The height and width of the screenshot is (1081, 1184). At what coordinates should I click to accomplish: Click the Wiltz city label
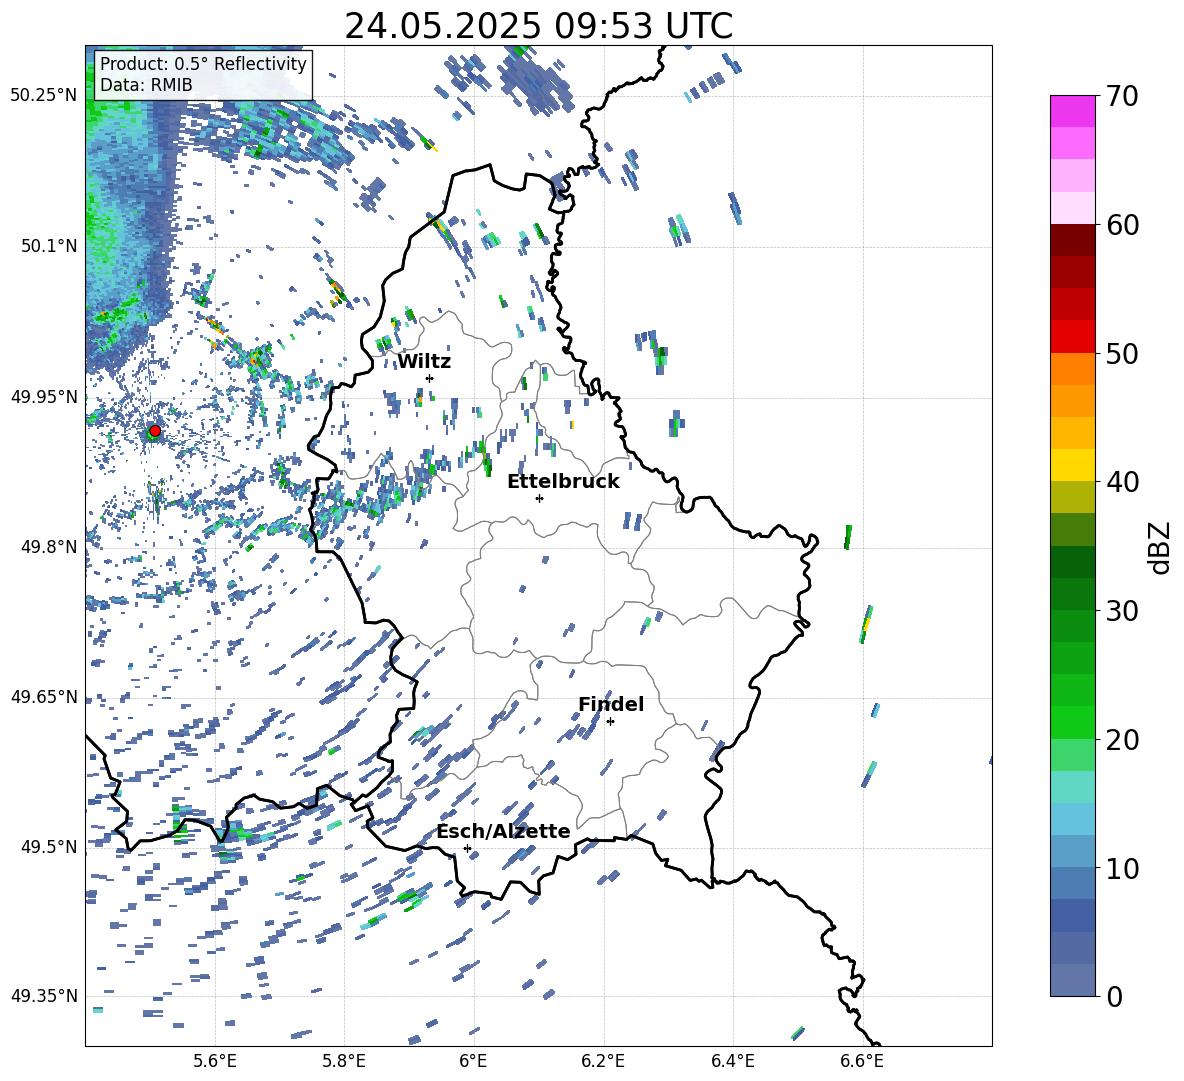(424, 362)
